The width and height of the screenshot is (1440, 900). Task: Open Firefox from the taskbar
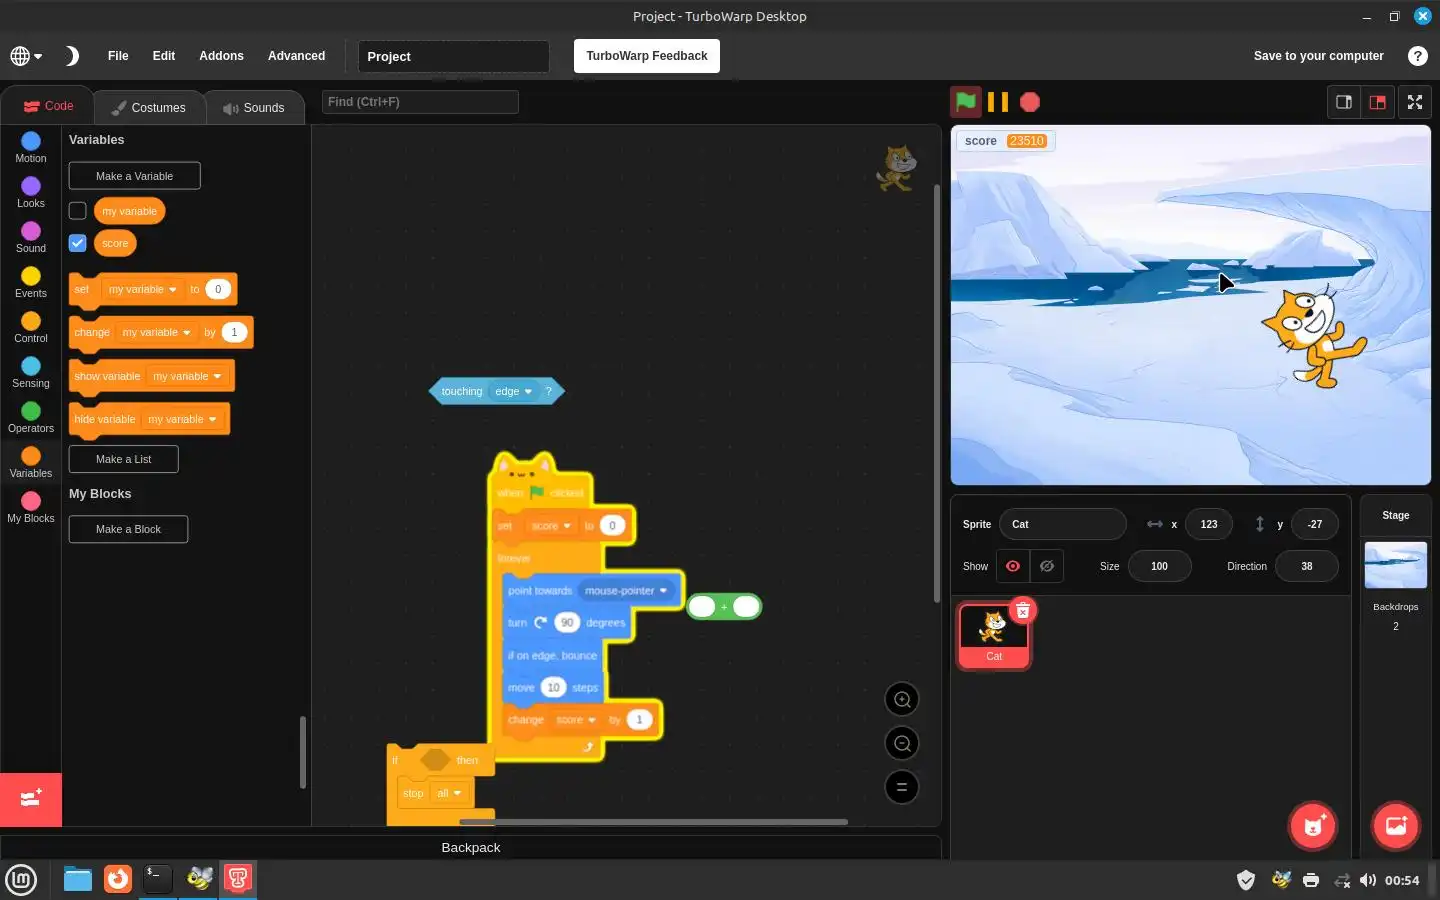click(x=118, y=879)
